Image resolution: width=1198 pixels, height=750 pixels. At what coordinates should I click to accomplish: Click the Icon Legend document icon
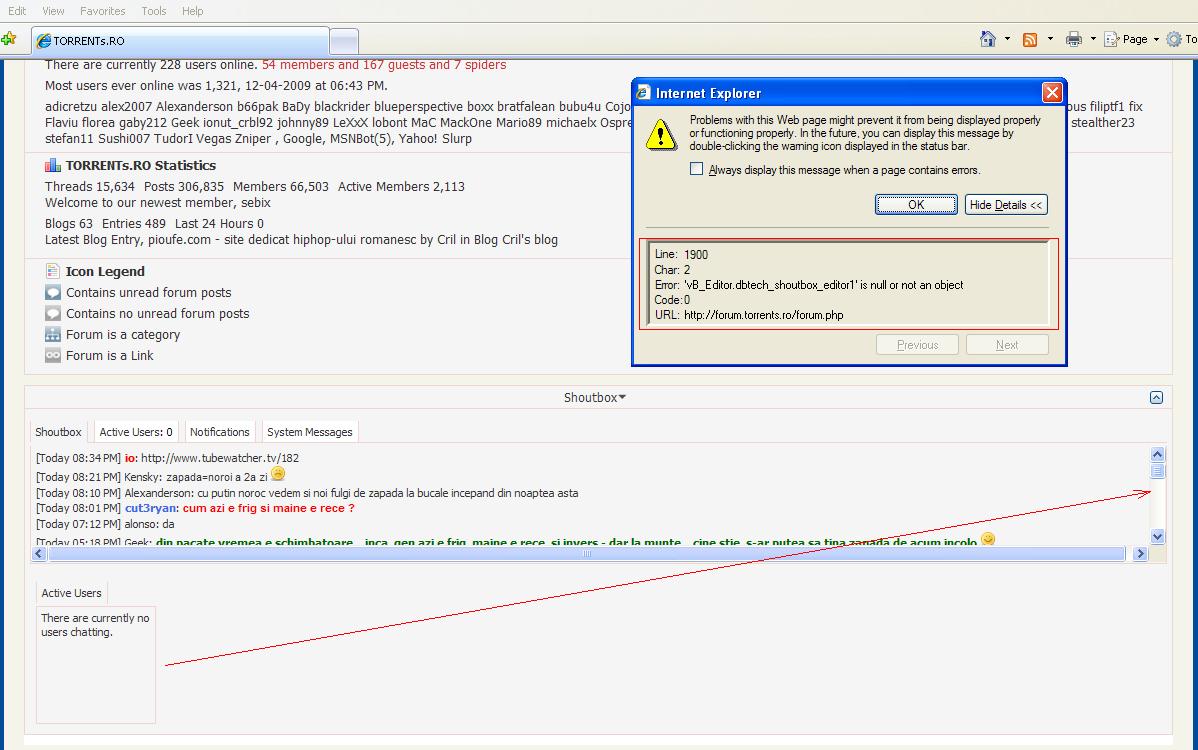pos(53,271)
